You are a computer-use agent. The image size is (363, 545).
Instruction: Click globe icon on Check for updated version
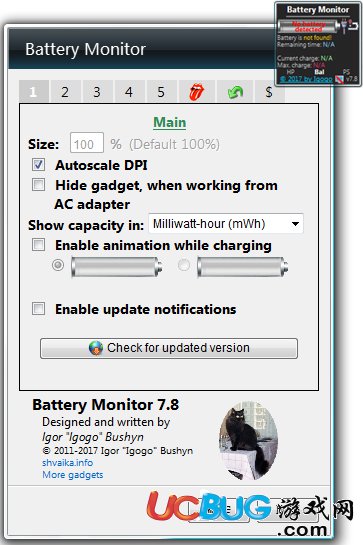pyautogui.click(x=96, y=348)
